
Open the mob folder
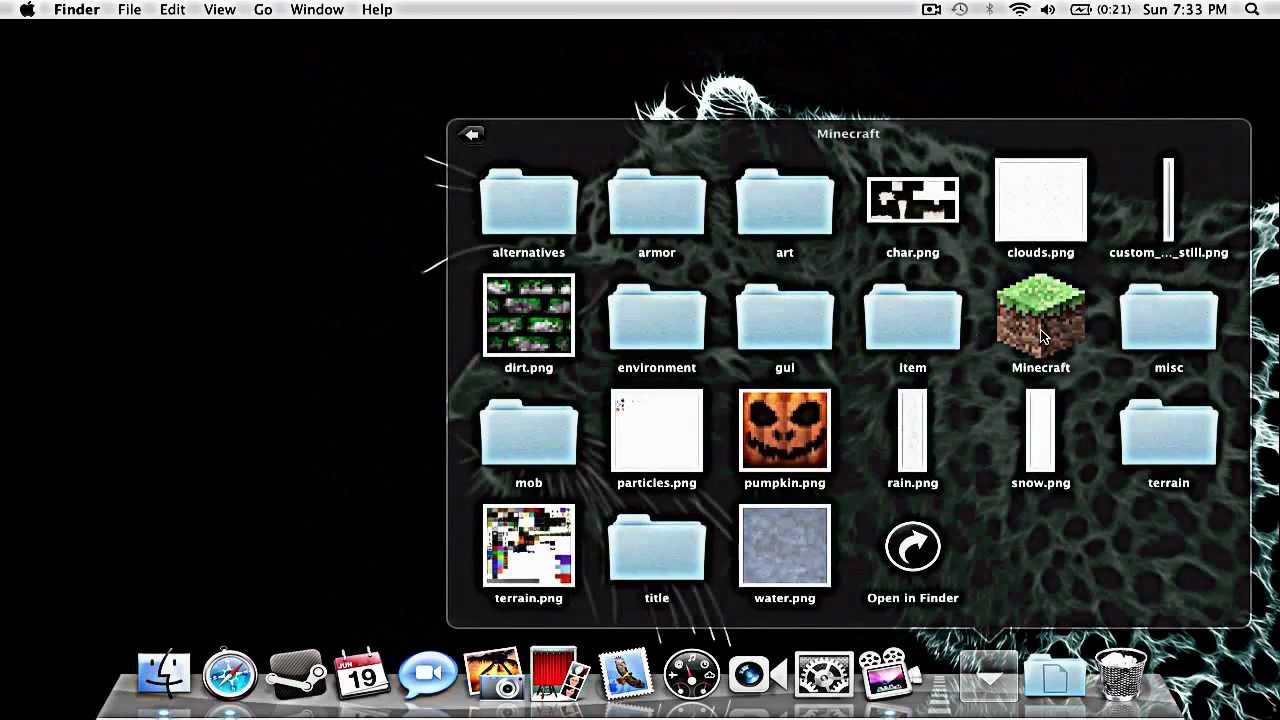(528, 433)
